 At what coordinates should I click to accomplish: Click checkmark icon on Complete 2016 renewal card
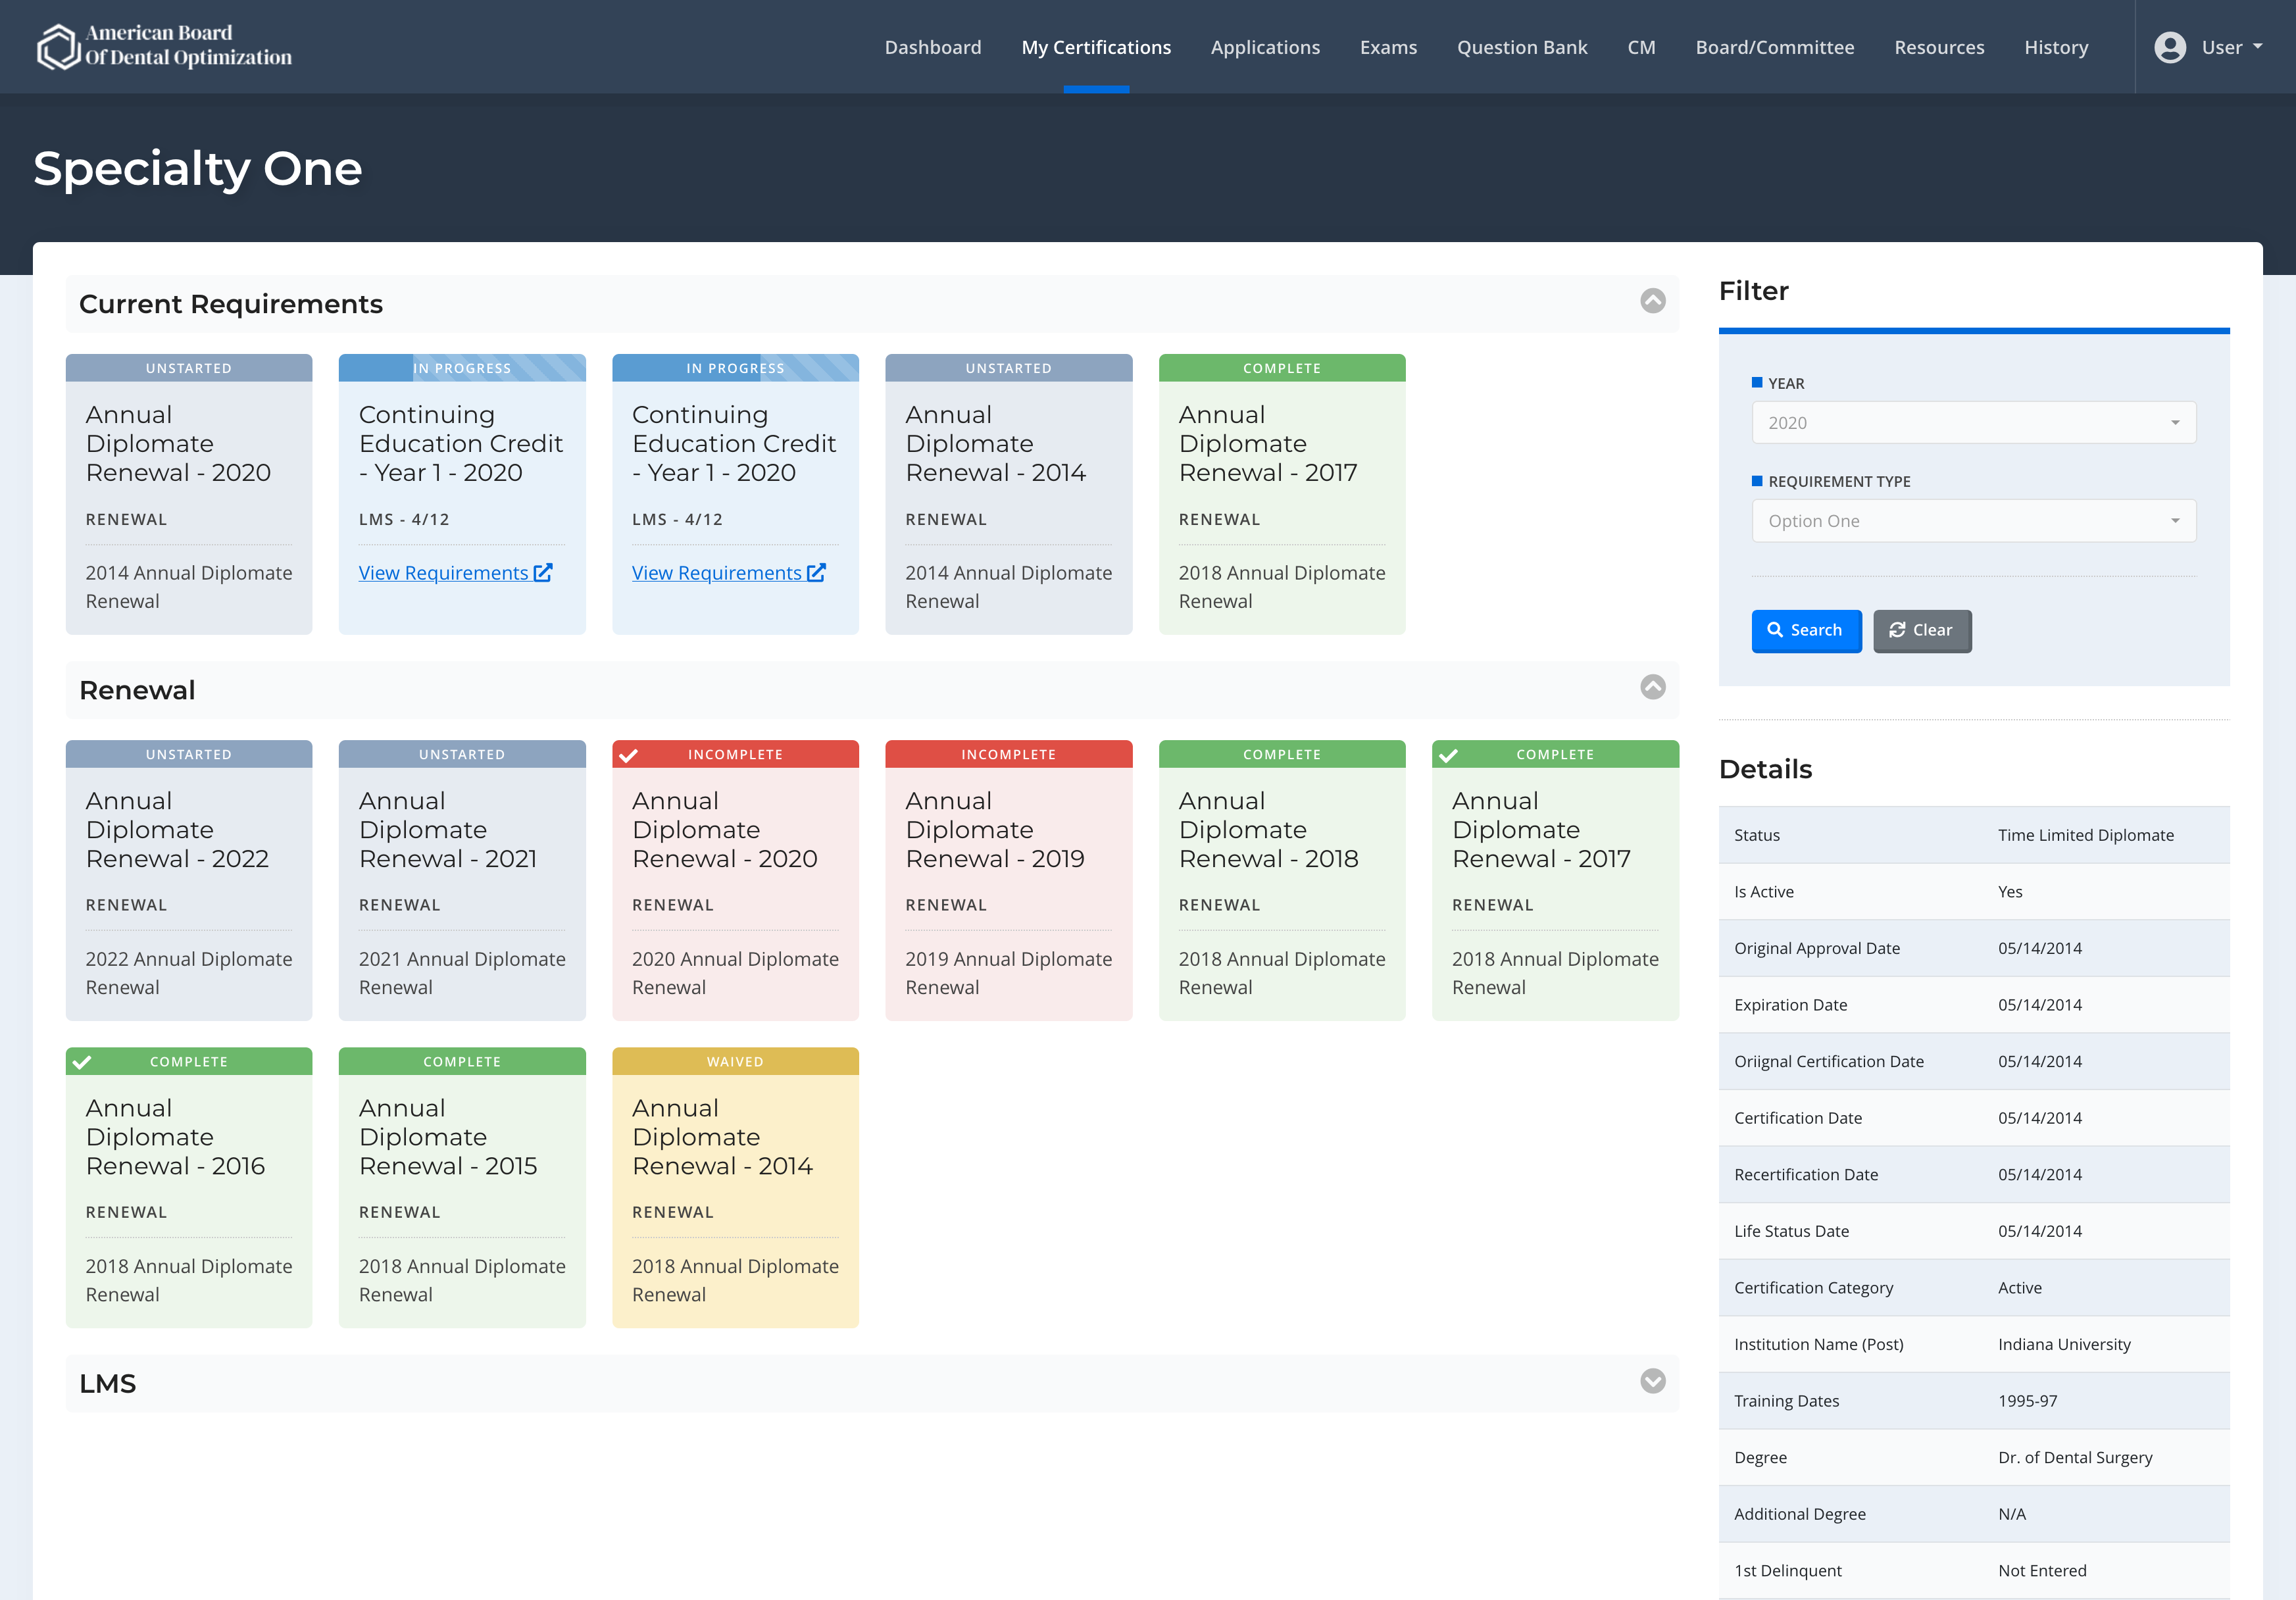coord(82,1062)
